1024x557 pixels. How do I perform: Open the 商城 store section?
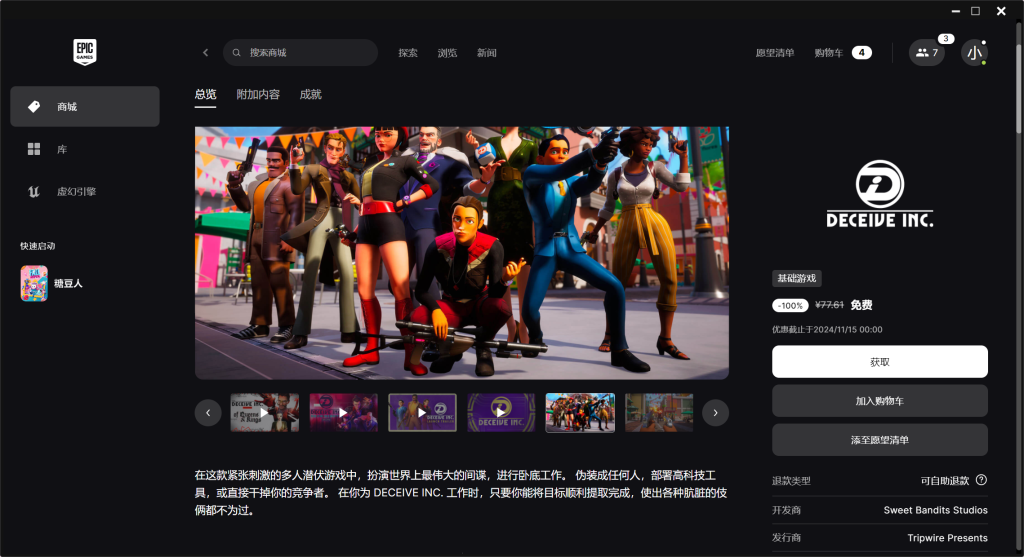click(x=85, y=106)
